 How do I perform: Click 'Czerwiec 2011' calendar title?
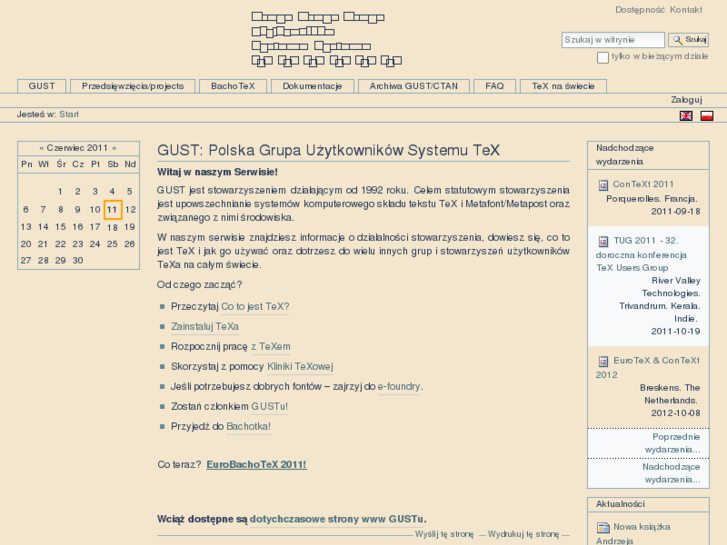77,148
